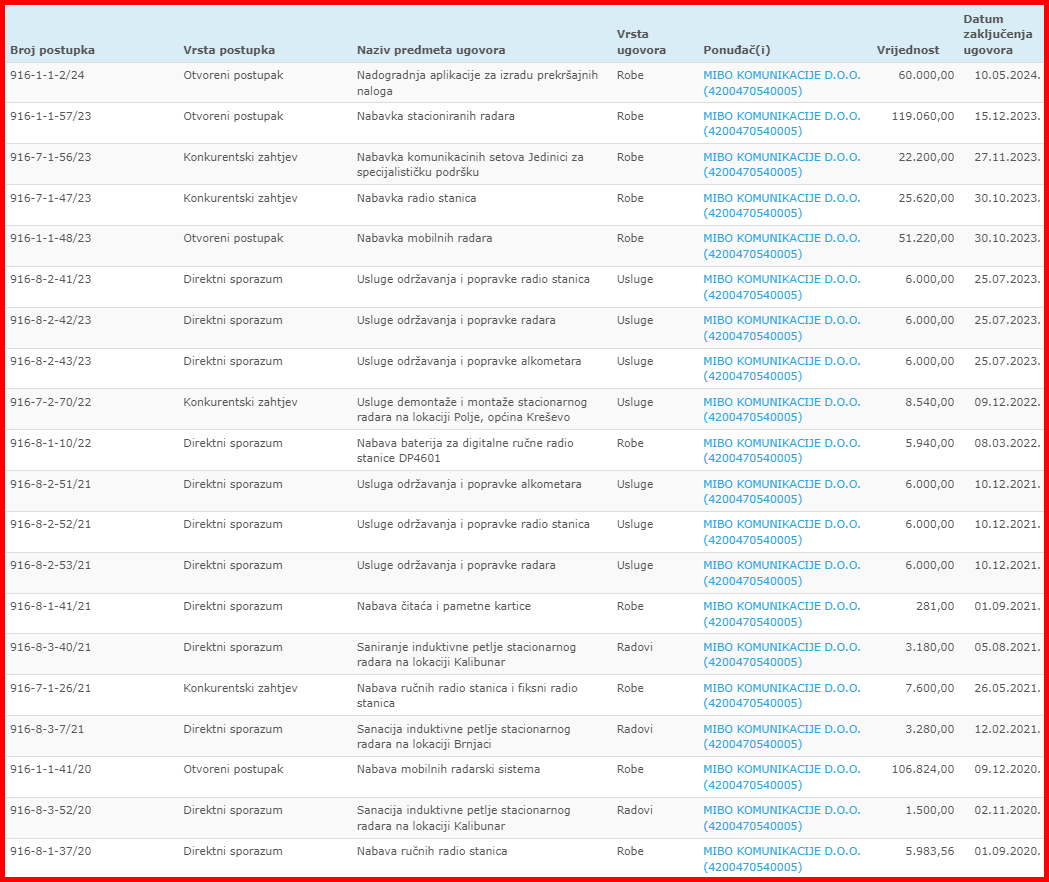Click the date 02.11.2020.
Image resolution: width=1049 pixels, height=882 pixels.
(1008, 810)
